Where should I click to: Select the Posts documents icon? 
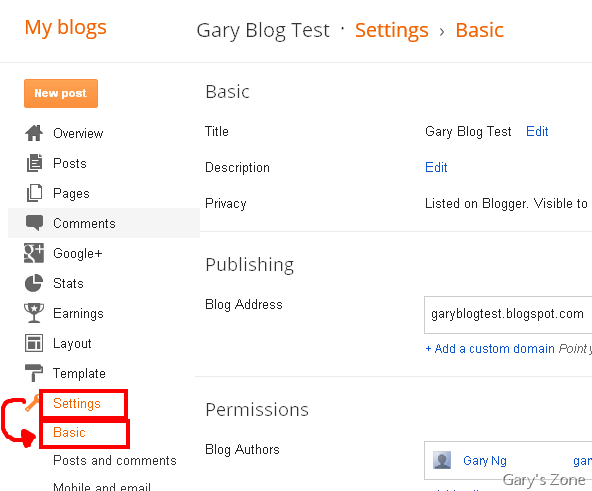click(34, 163)
